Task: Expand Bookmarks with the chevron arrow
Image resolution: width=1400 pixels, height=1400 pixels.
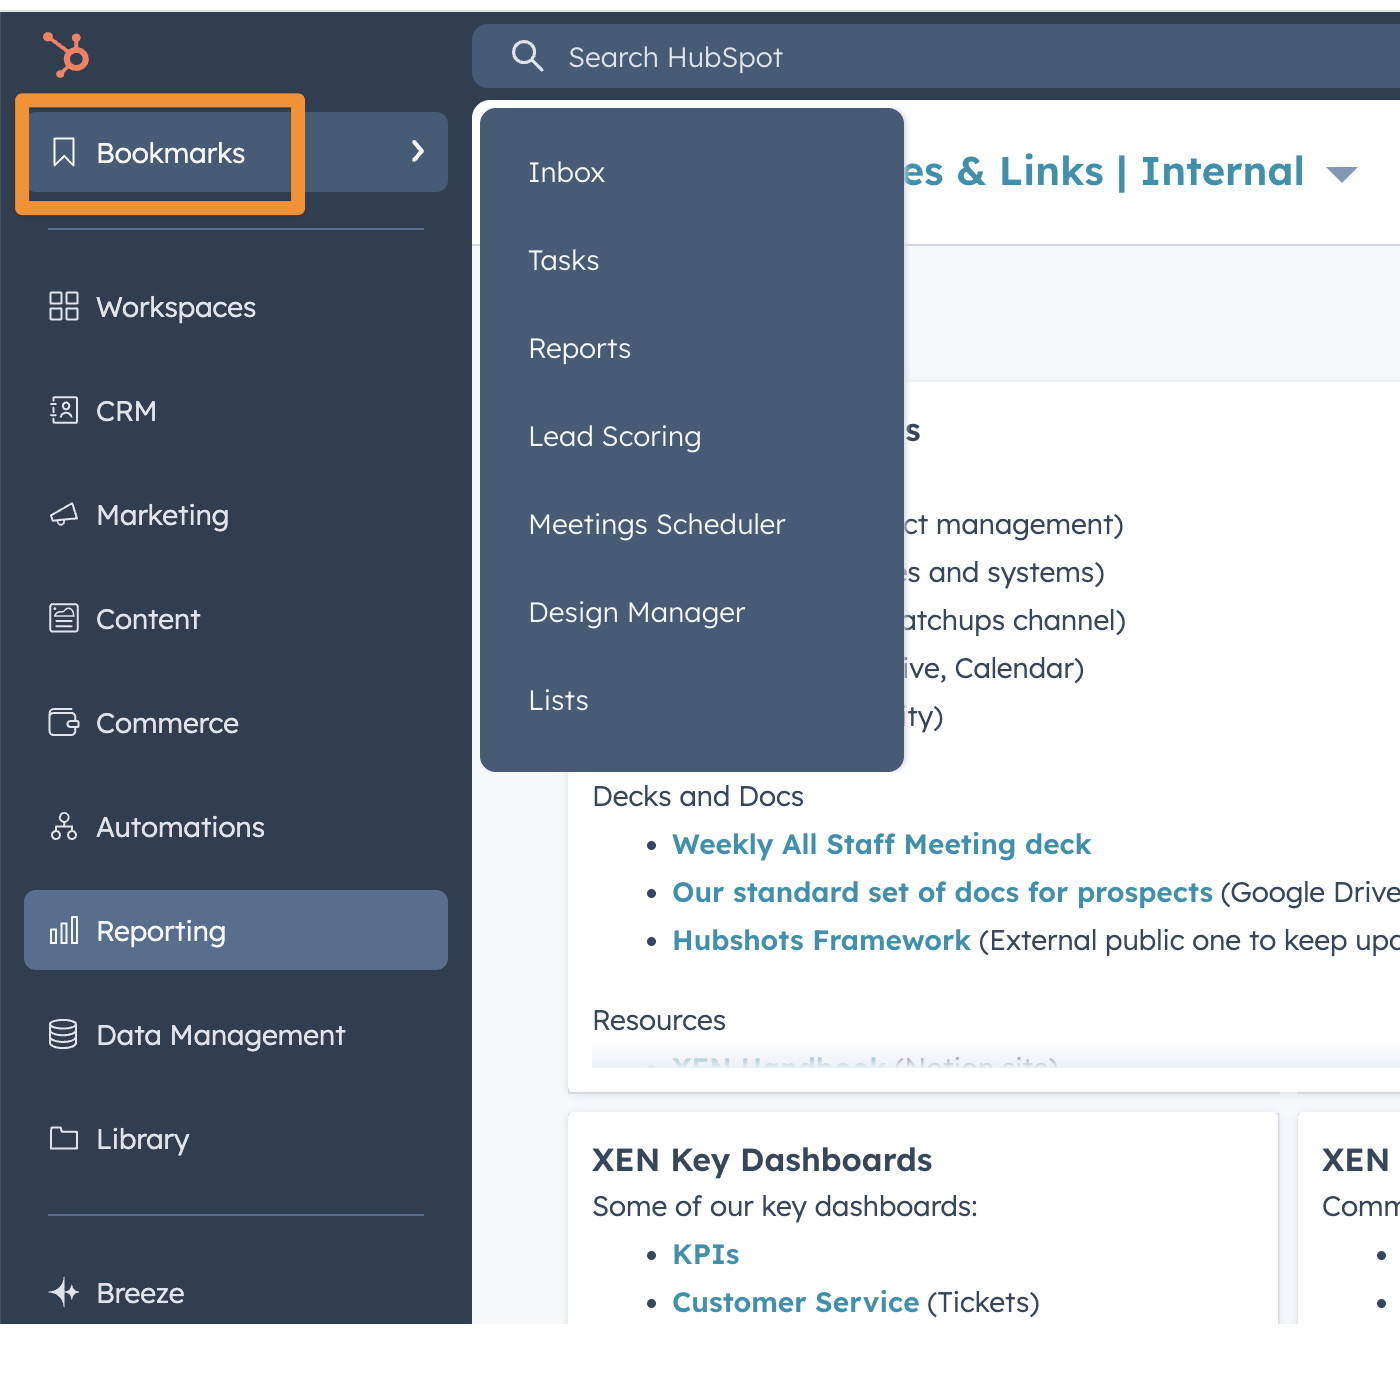Action: pos(418,152)
